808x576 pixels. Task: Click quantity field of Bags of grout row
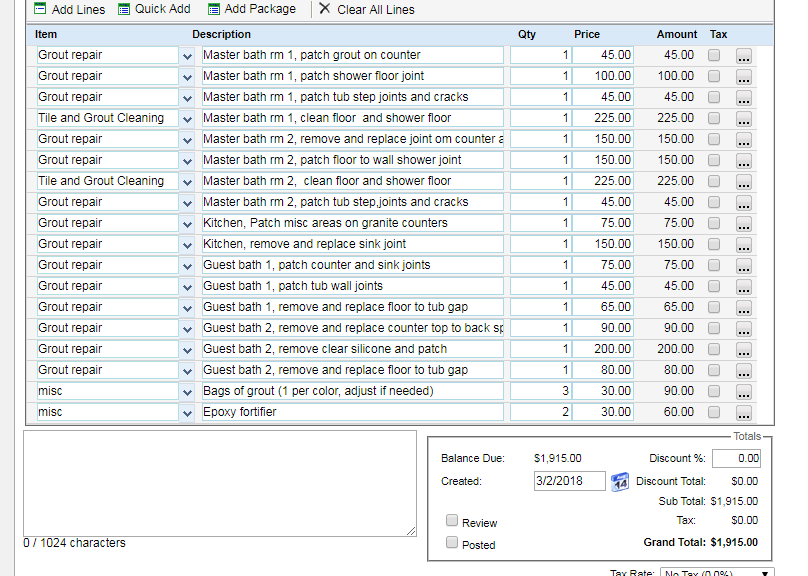tap(540, 391)
